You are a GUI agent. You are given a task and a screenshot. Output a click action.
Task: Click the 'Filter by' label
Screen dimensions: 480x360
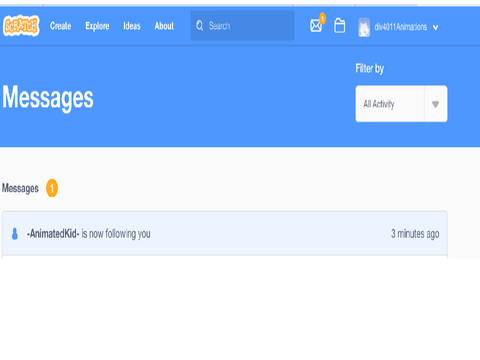click(x=370, y=69)
